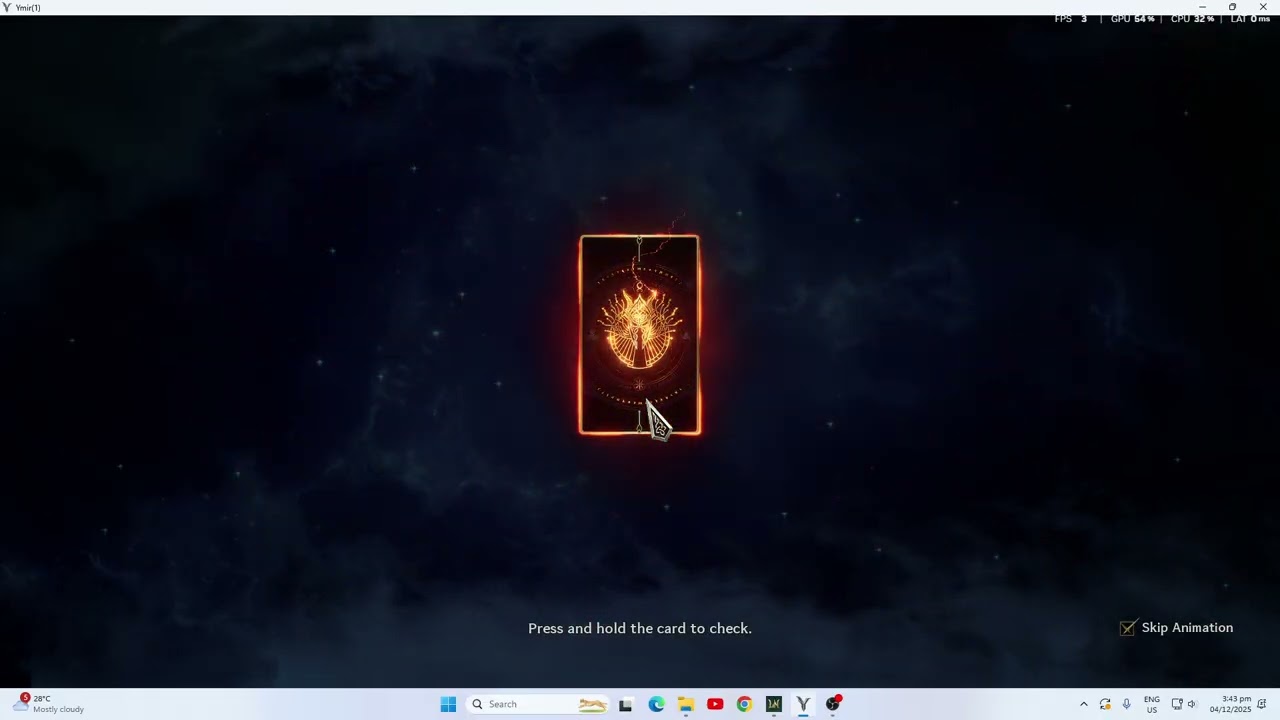Click the CPU 32% overlay reading
The height and width of the screenshot is (720, 1280).
coord(1192,19)
